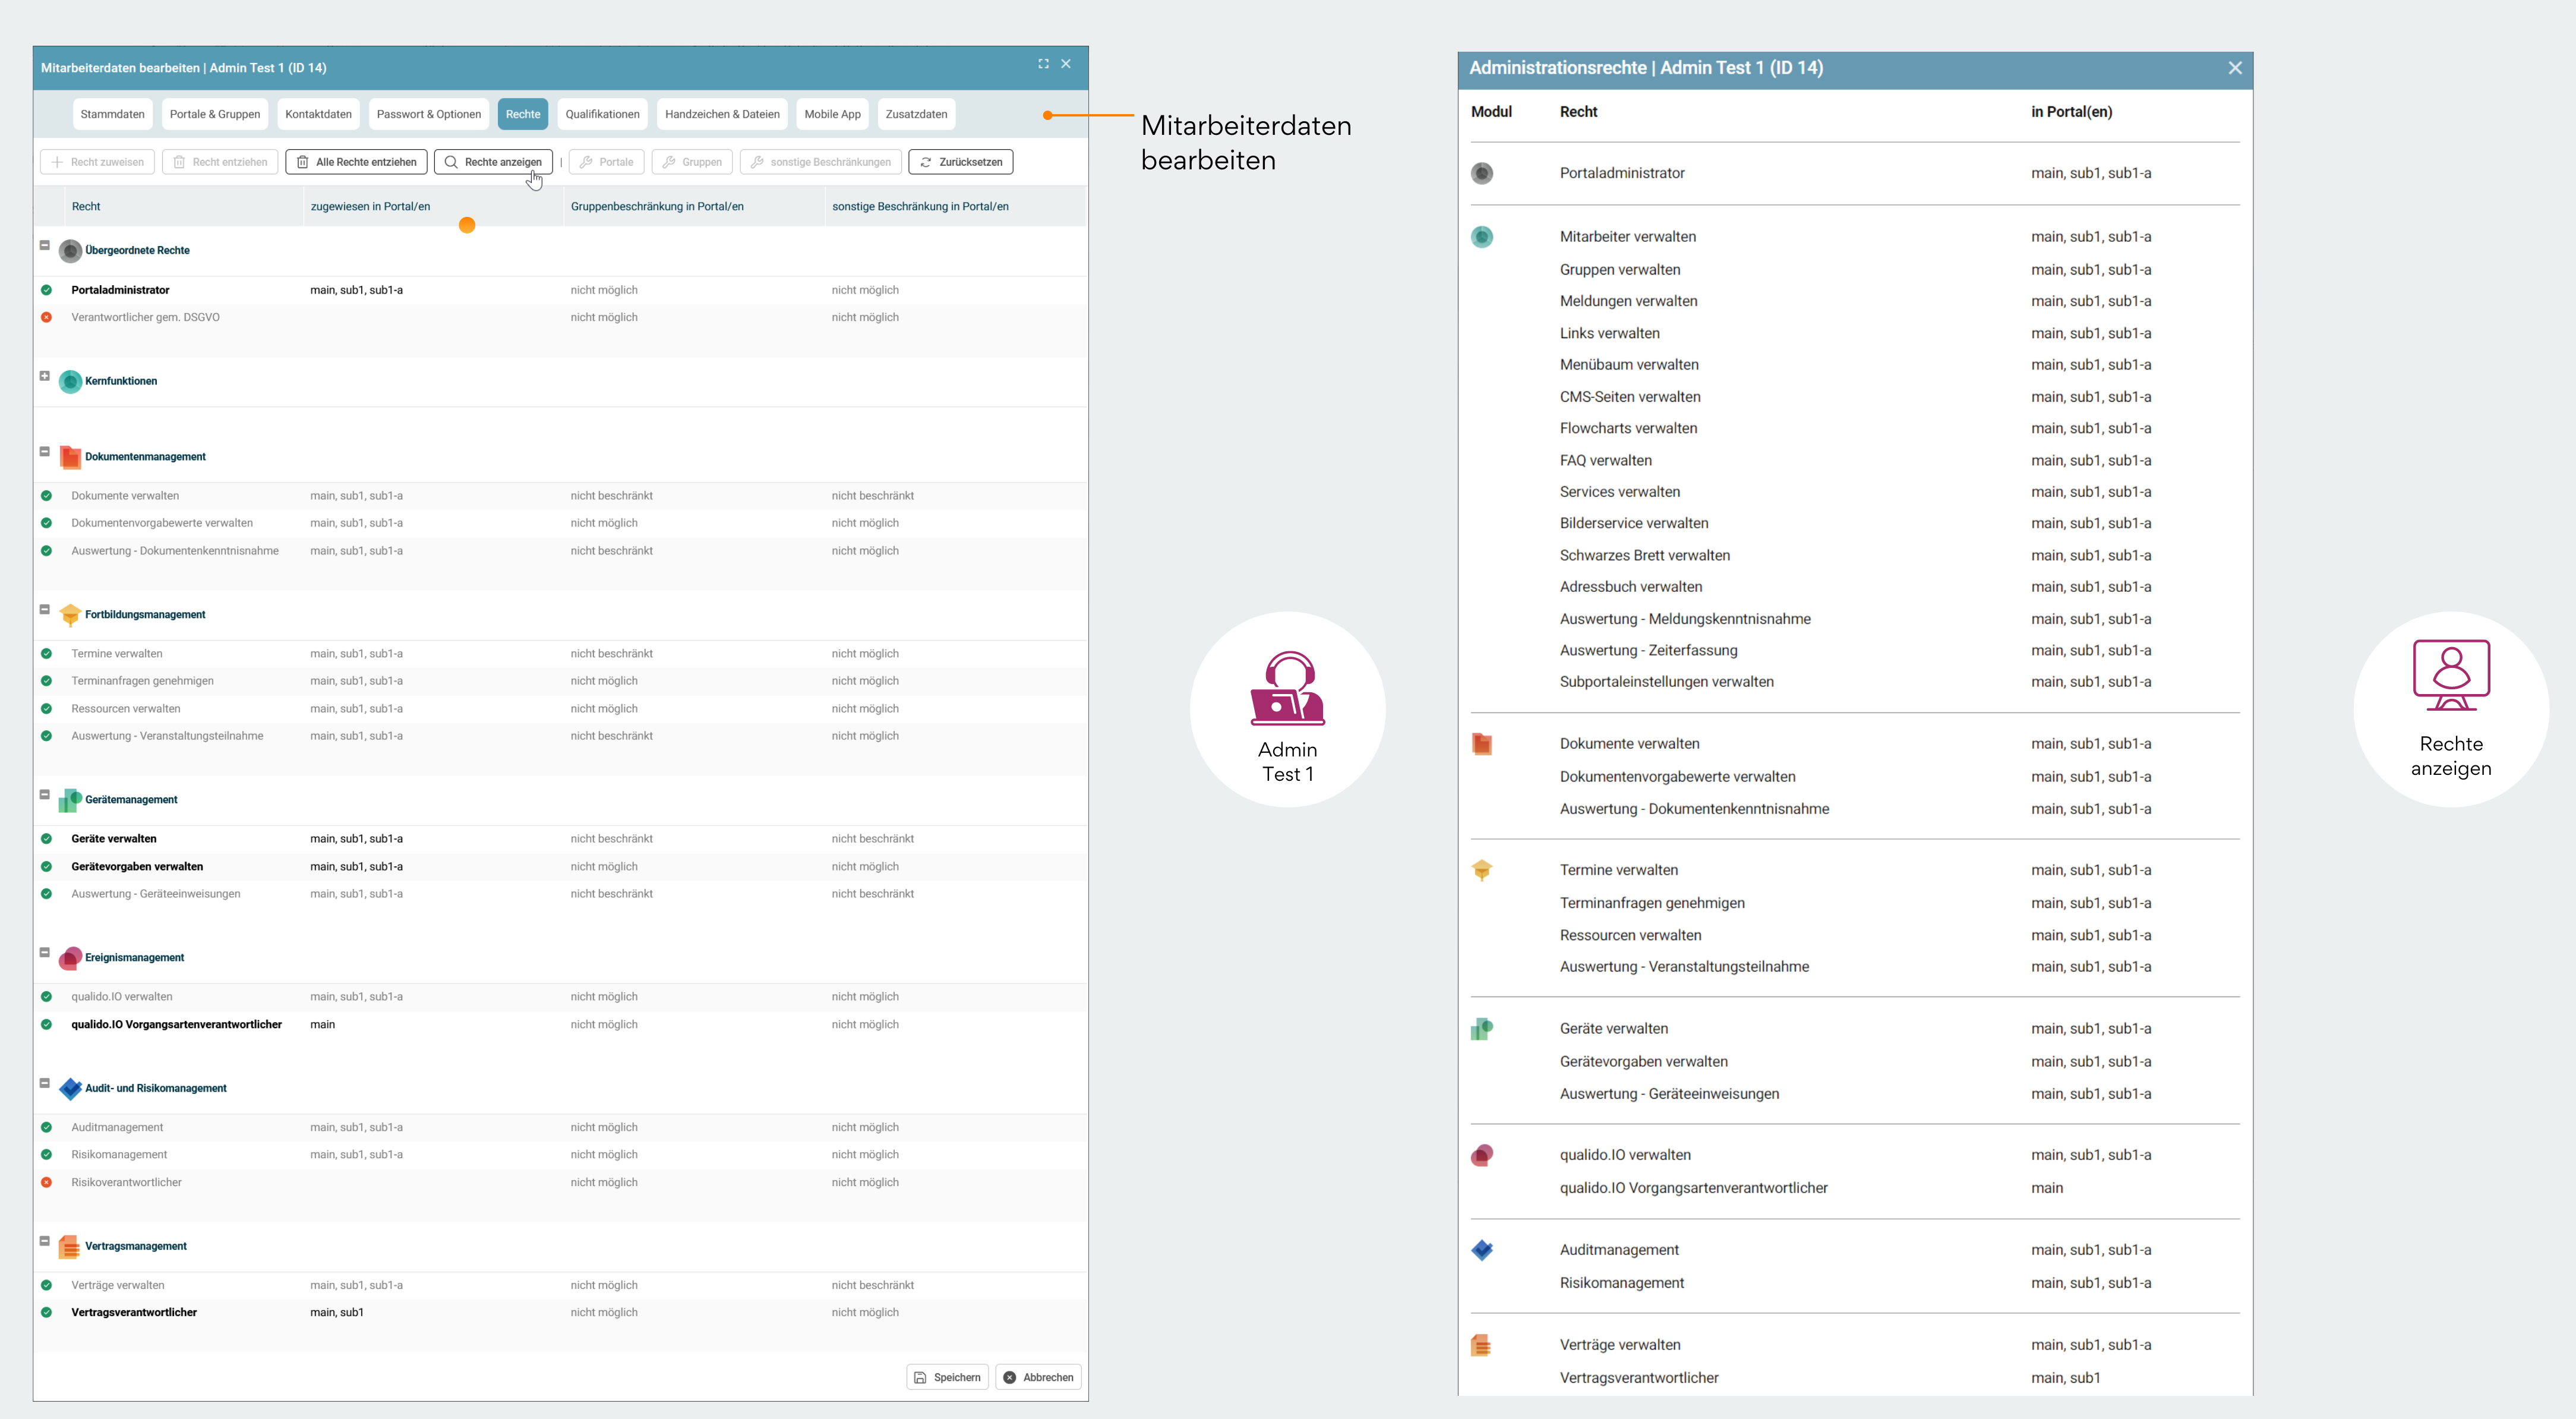This screenshot has width=2576, height=1419.
Task: Click Admin Test 1 headset user icon
Action: tap(1287, 688)
